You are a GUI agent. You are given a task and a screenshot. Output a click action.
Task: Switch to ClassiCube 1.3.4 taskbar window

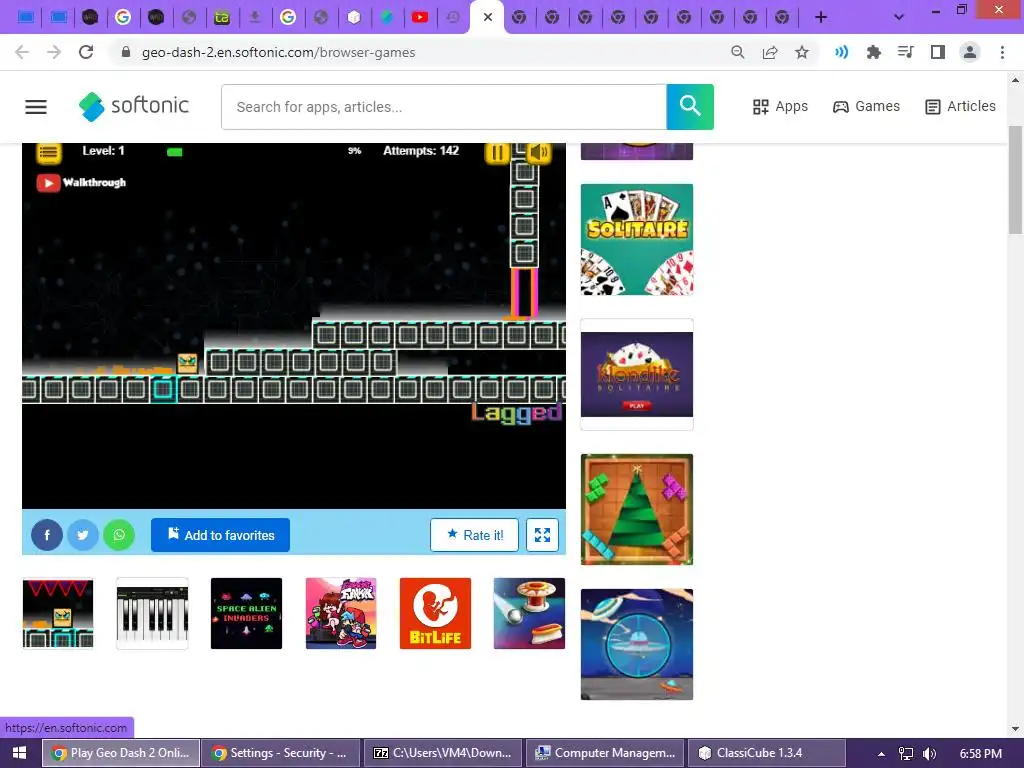(x=767, y=753)
